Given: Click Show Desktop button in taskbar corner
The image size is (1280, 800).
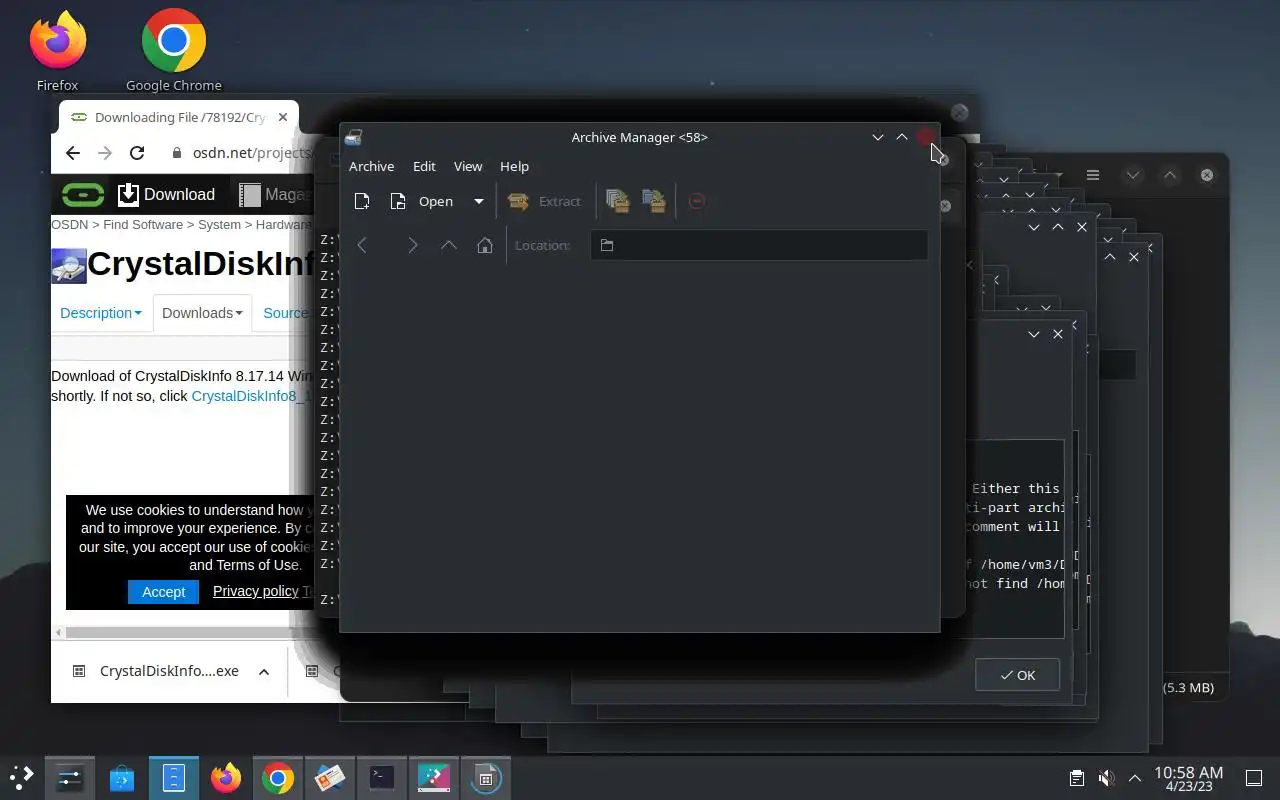Looking at the screenshot, I should point(1253,778).
